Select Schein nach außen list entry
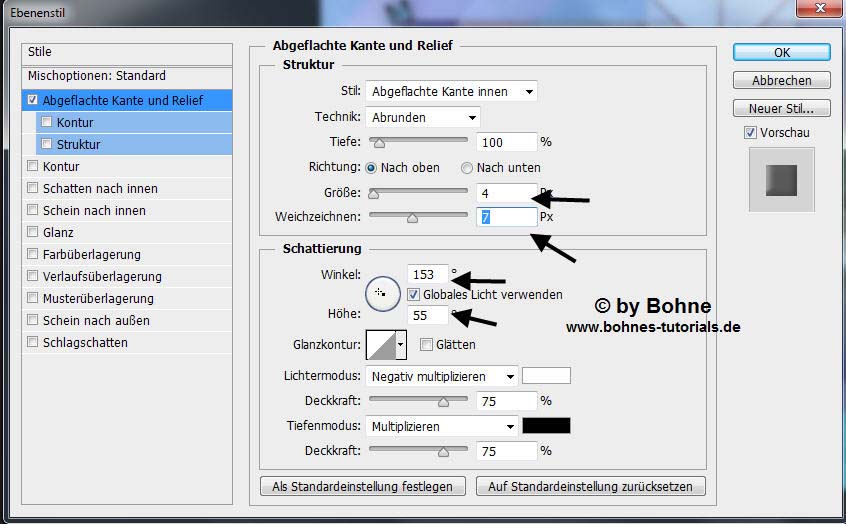846x524 pixels. click(96, 321)
